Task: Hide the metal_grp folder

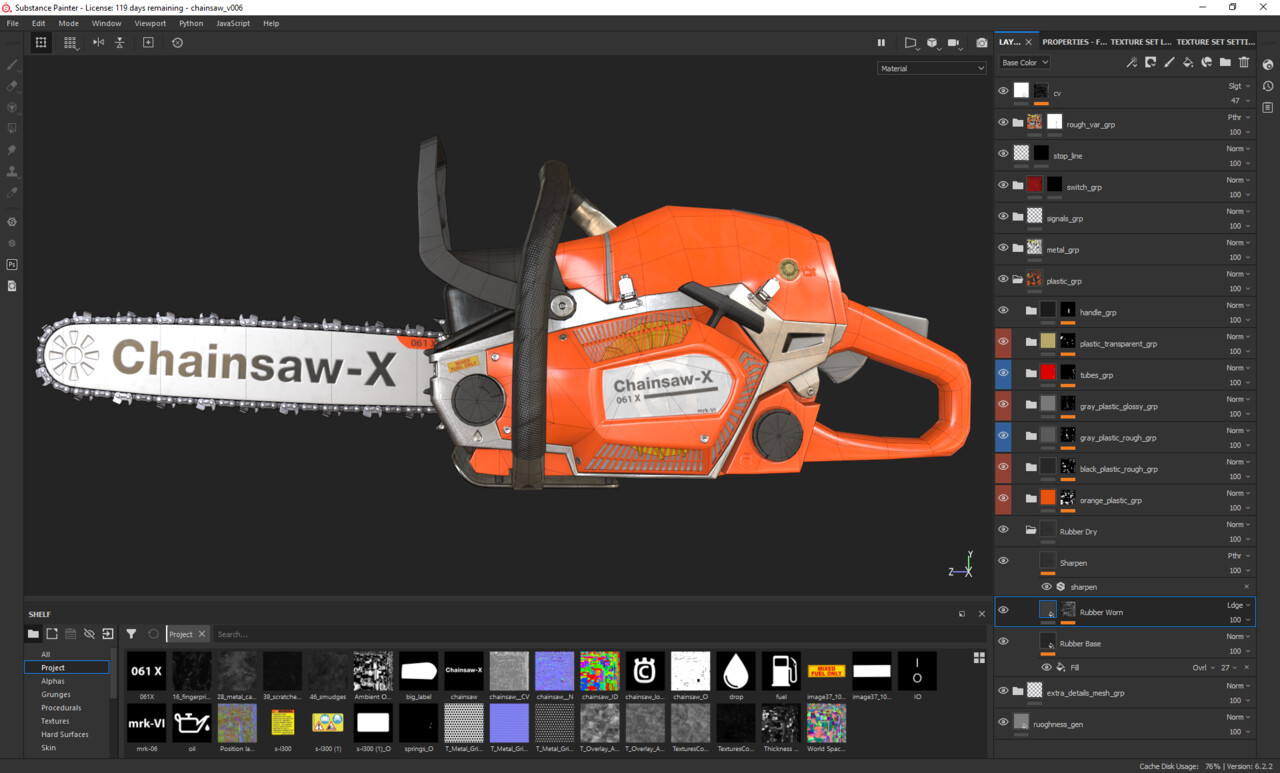Action: point(1003,247)
